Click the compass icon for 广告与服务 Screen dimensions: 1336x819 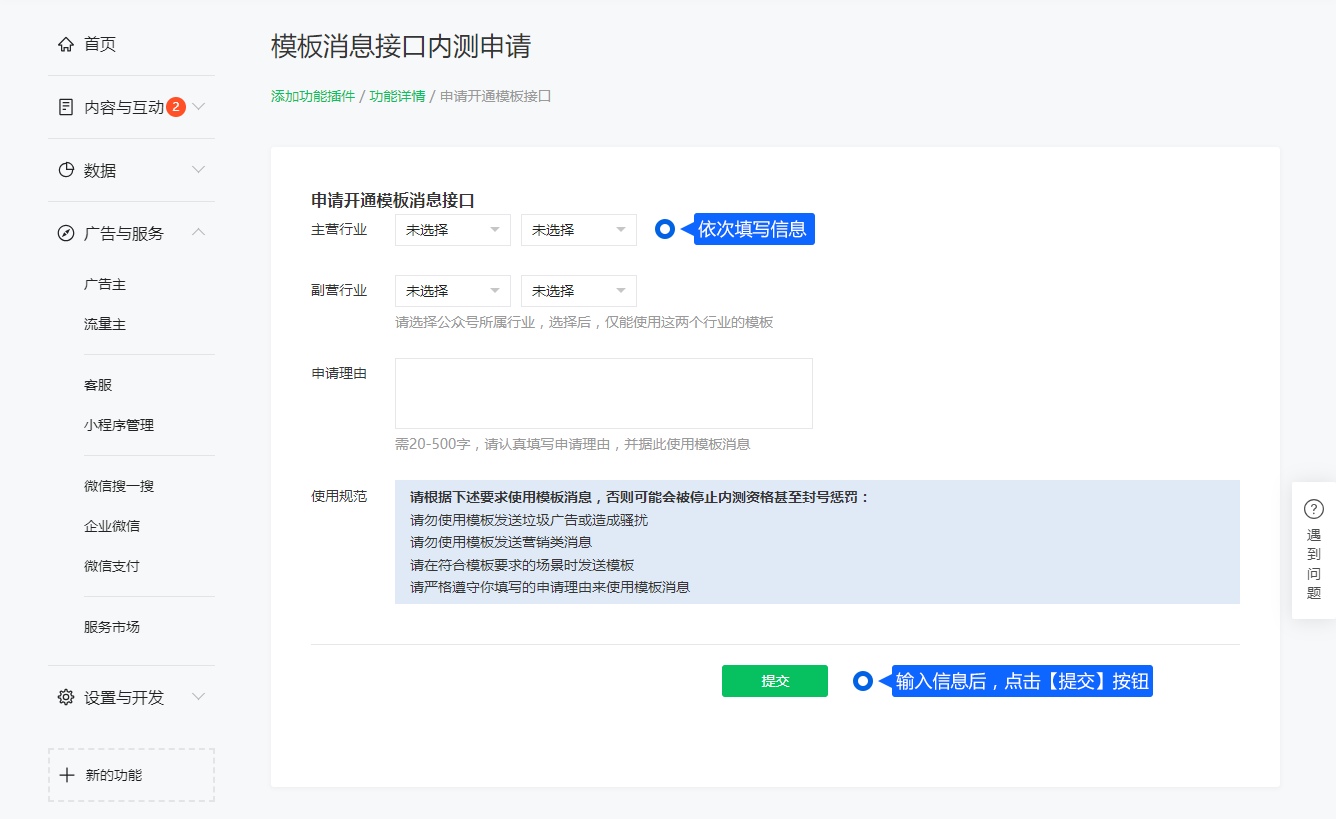click(66, 233)
